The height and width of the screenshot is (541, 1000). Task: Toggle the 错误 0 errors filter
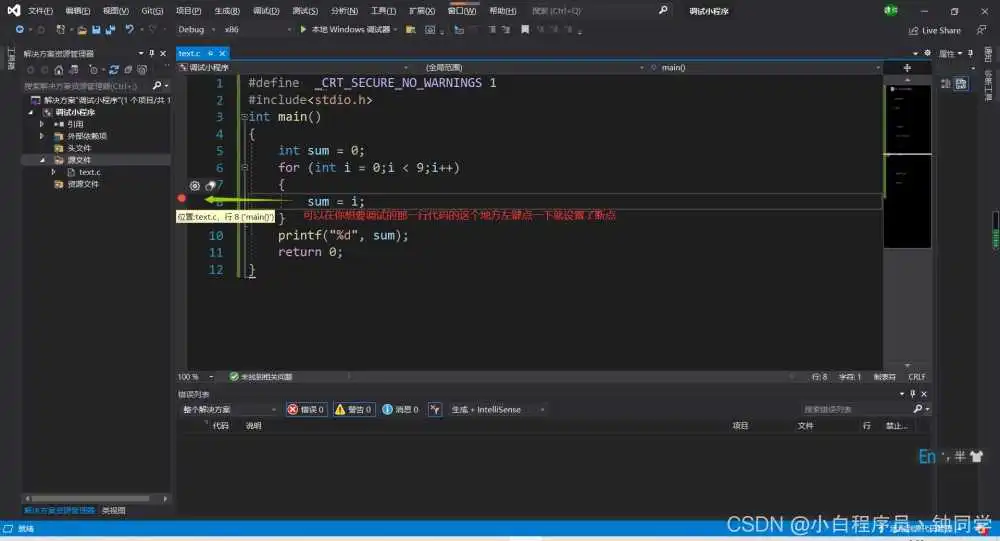point(307,409)
